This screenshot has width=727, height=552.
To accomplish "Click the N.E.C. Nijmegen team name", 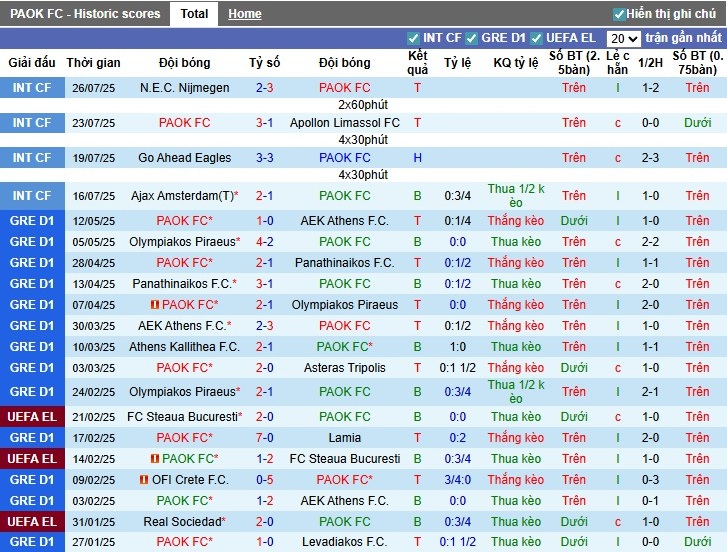I will point(185,88).
